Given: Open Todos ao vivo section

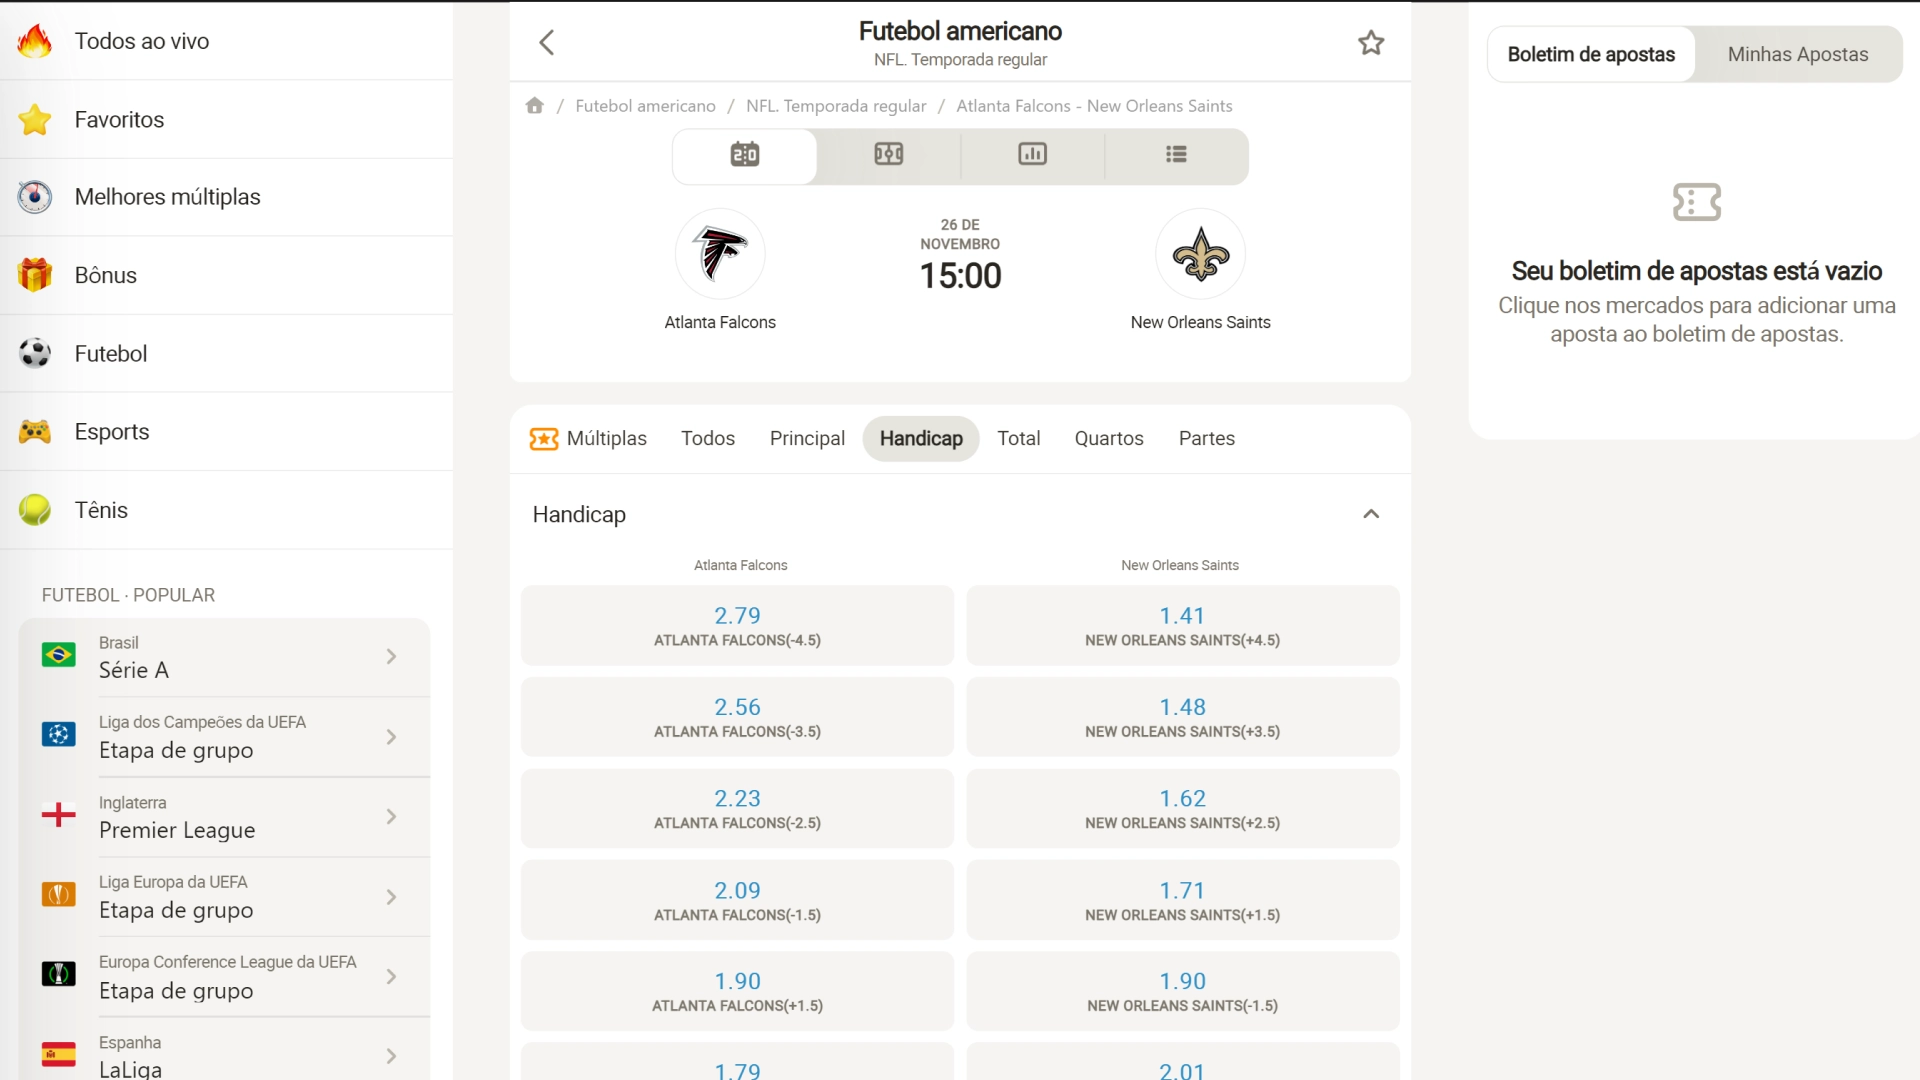Looking at the screenshot, I should [142, 41].
